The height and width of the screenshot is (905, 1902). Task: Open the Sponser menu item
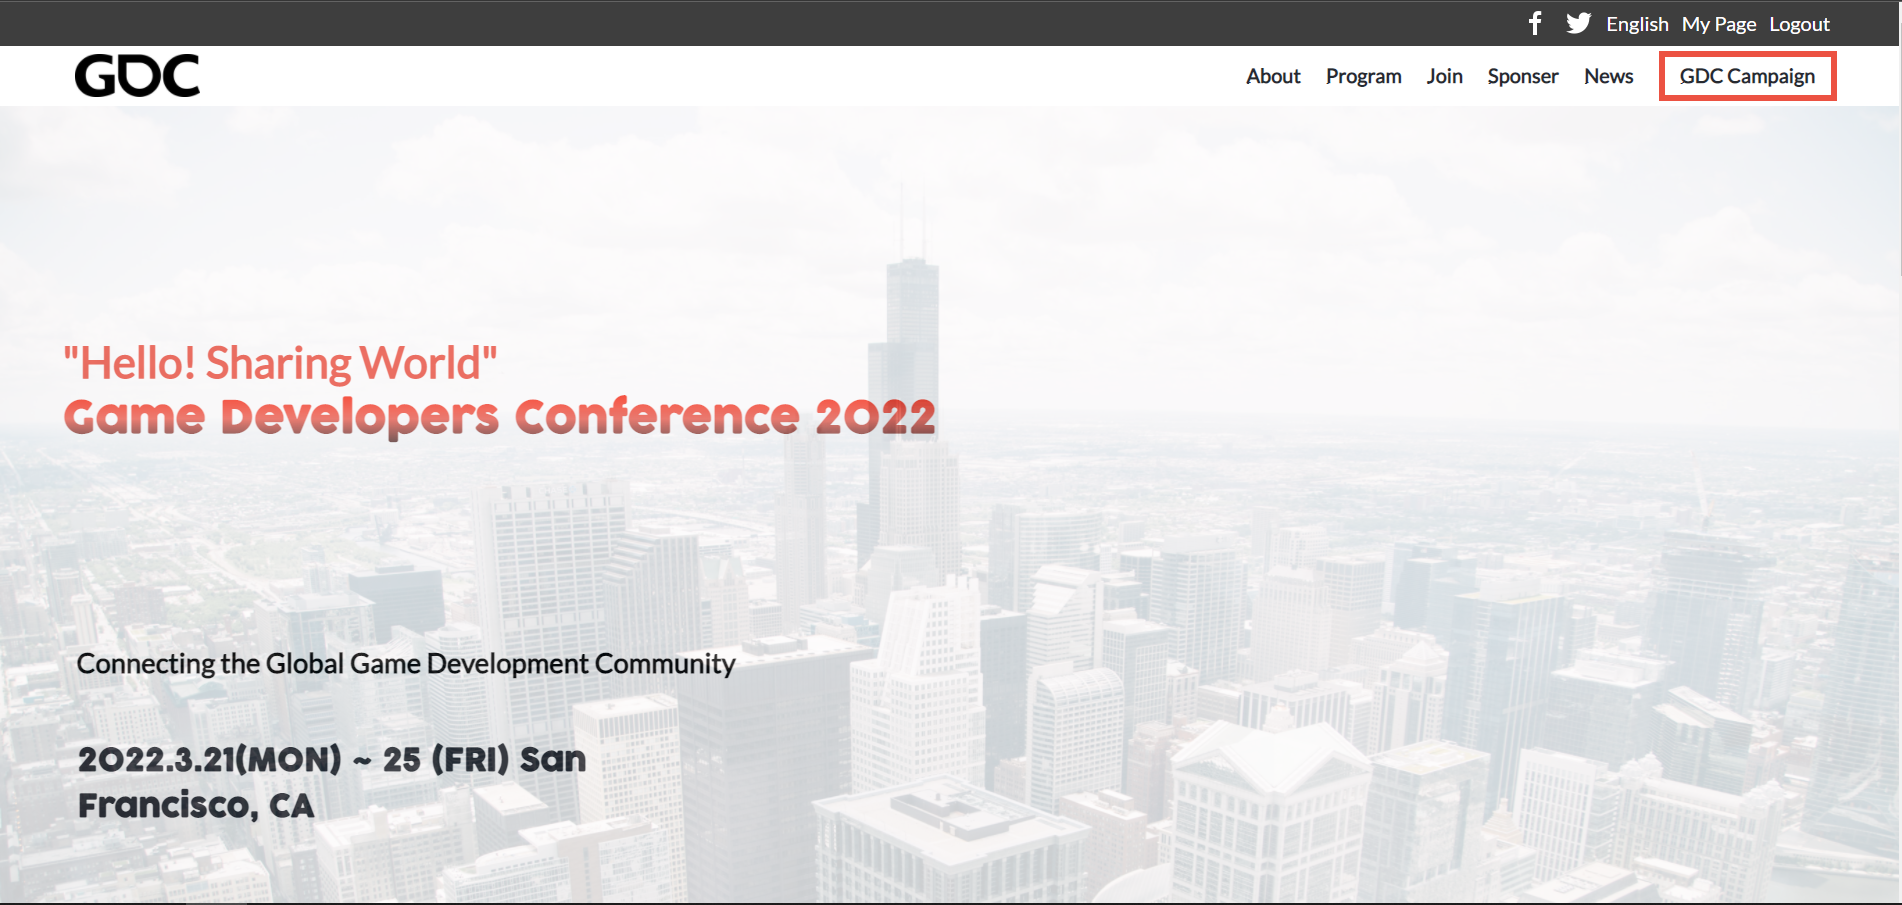tap(1522, 76)
